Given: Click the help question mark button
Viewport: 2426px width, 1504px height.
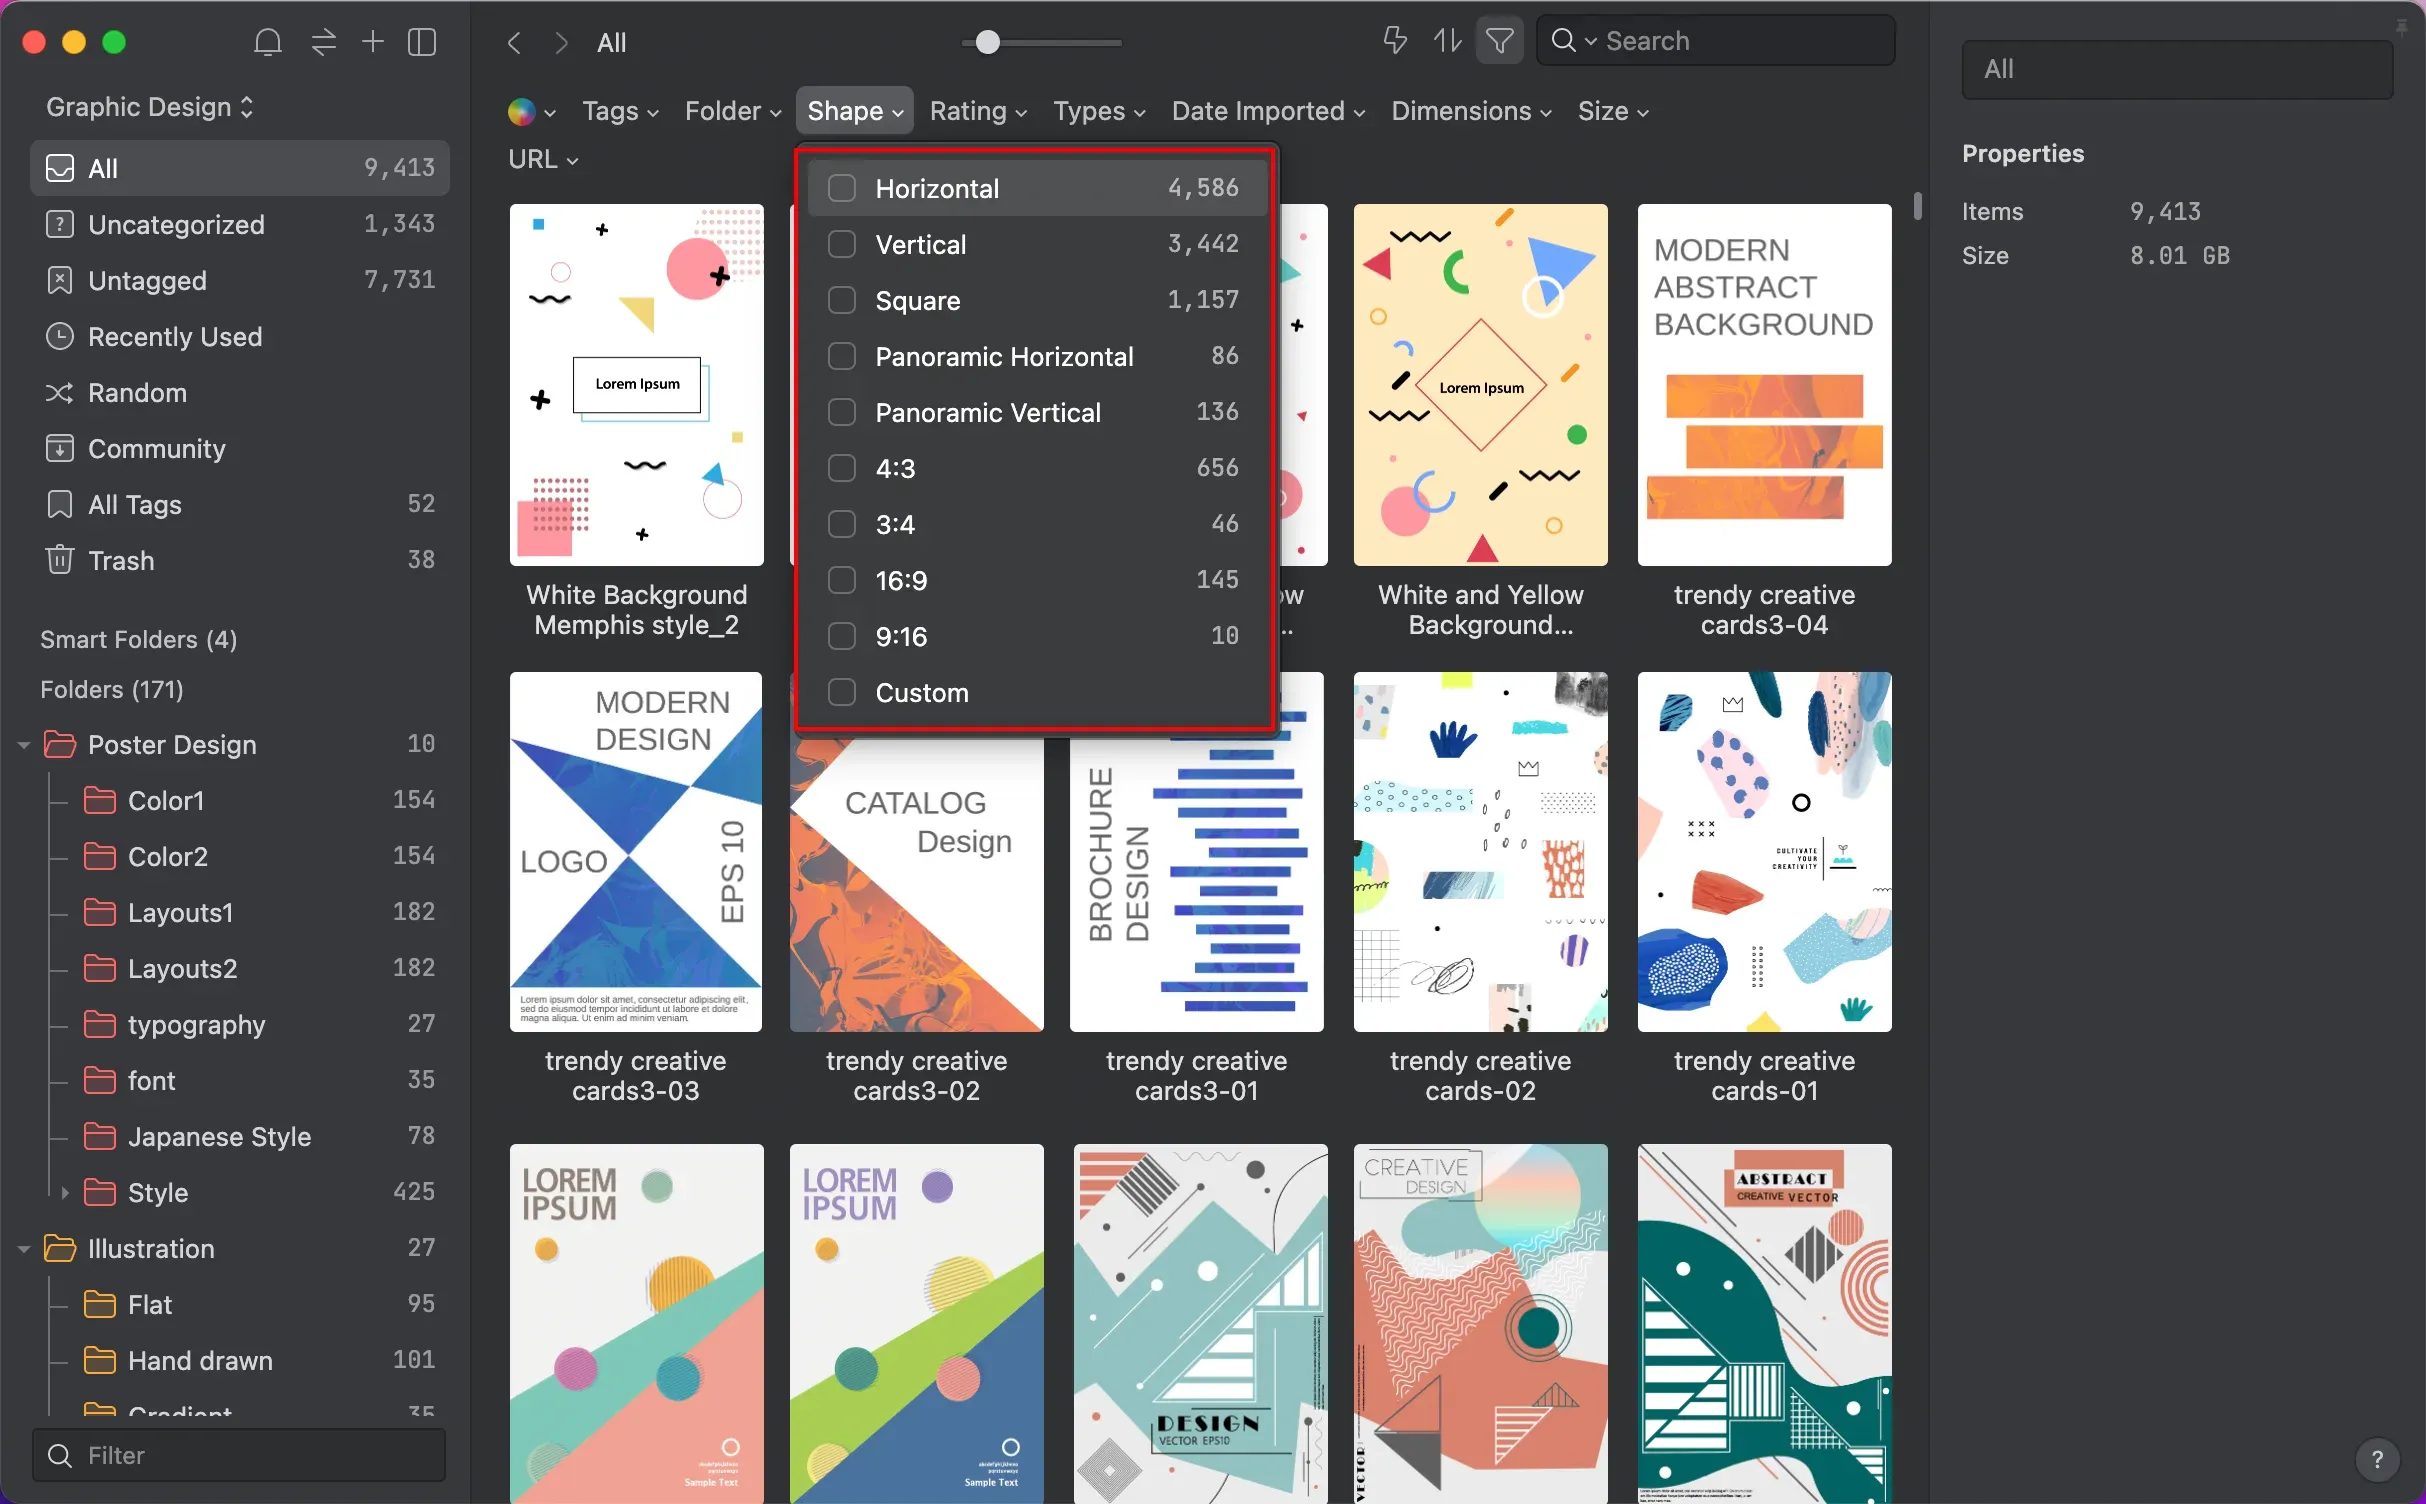Looking at the screenshot, I should coord(2377,1460).
